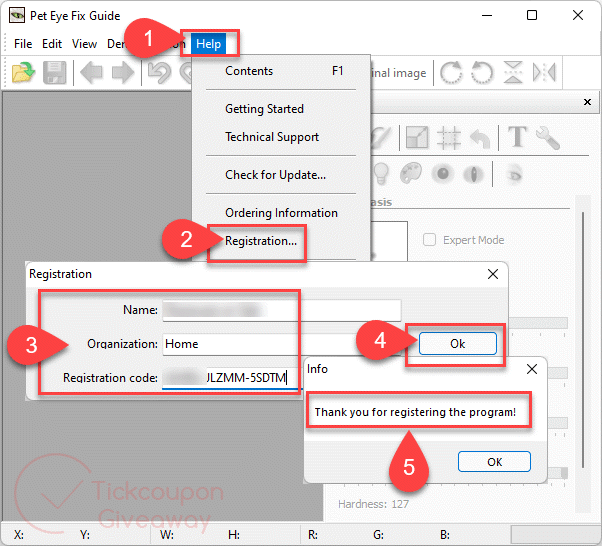Close the Info dialog
602x546 pixels.
(532, 369)
